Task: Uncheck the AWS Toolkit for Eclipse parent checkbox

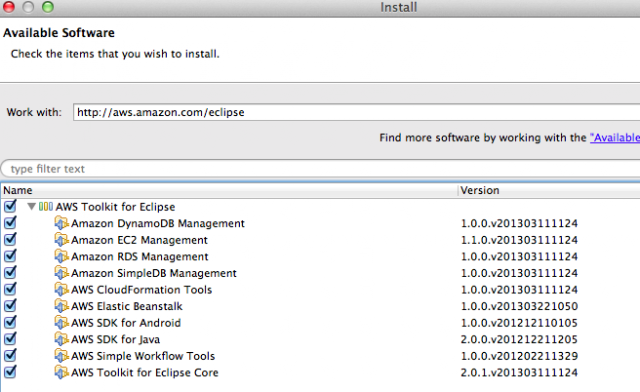Action: 10,206
